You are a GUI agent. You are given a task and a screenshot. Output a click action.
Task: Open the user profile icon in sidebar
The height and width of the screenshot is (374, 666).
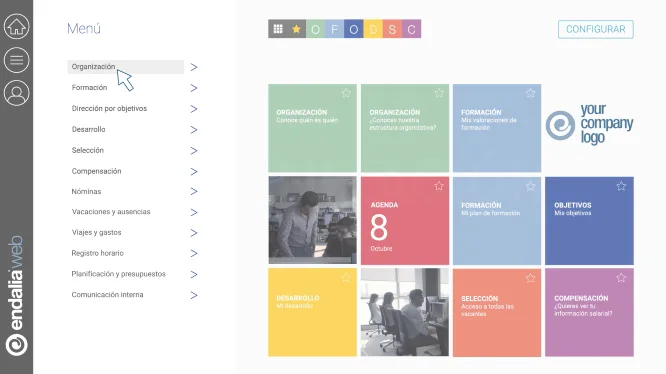click(17, 93)
